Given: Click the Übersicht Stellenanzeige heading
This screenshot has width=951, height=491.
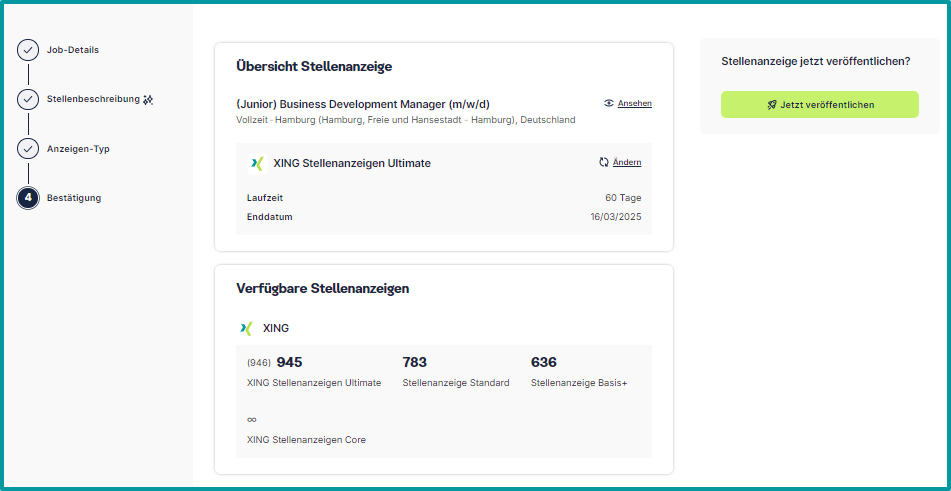Looking at the screenshot, I should click(x=314, y=67).
